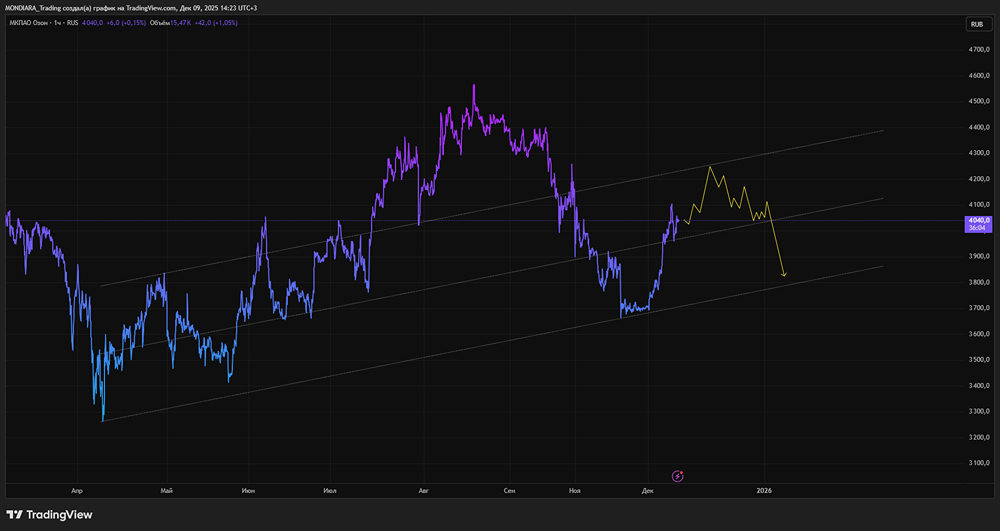
Task: Click the 3100,0 price scale label
Action: 978,463
